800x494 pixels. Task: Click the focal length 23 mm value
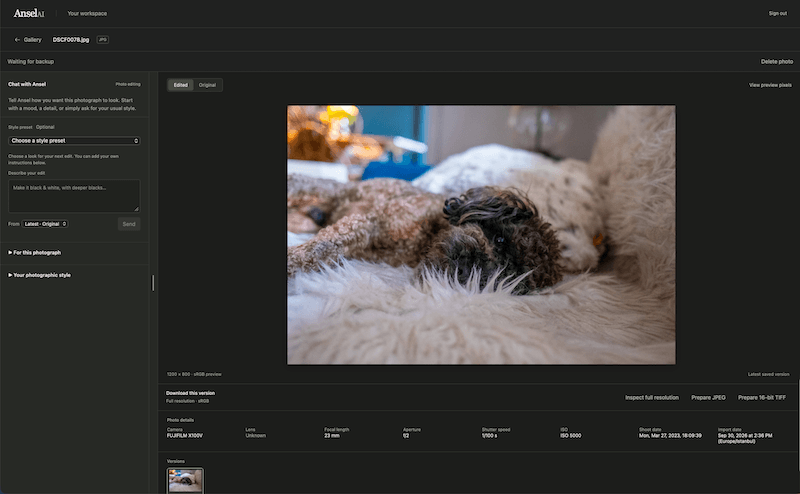click(x=332, y=436)
